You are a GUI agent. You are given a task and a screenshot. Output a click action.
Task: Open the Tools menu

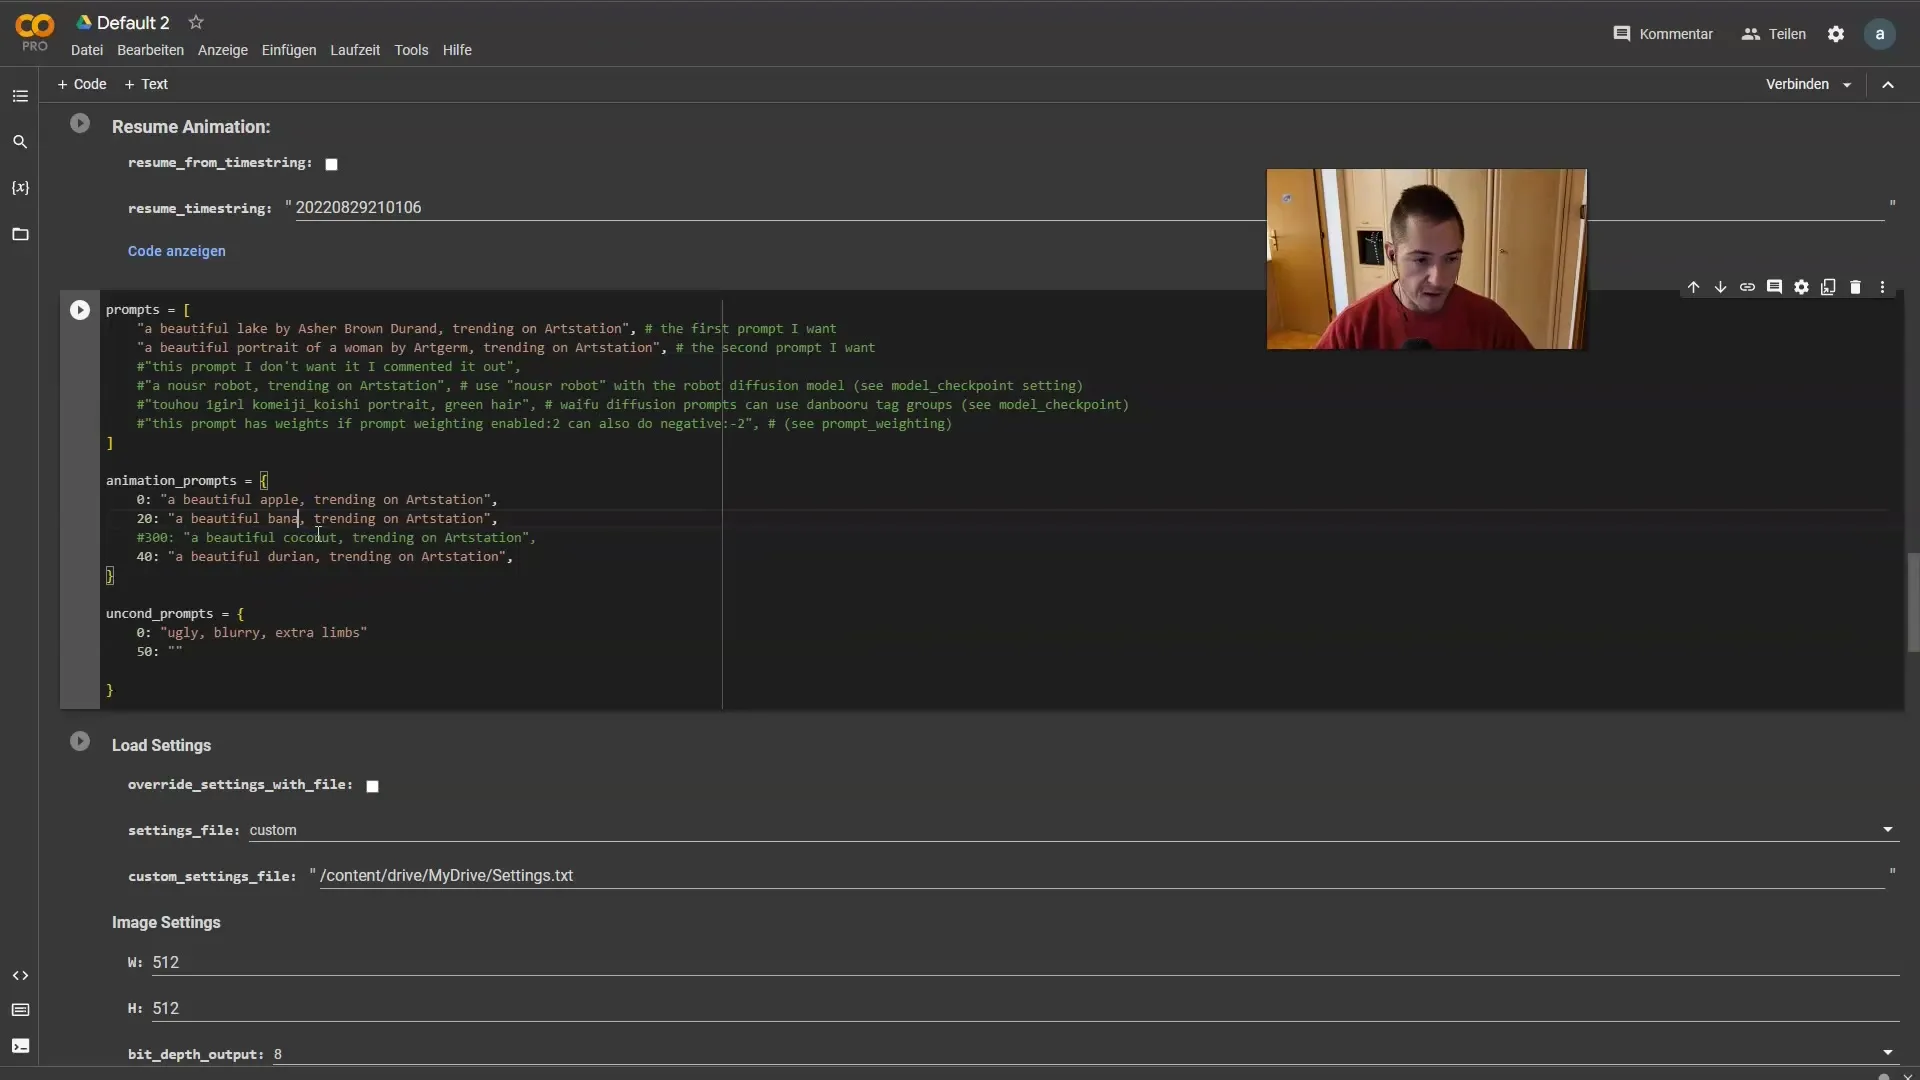411,50
